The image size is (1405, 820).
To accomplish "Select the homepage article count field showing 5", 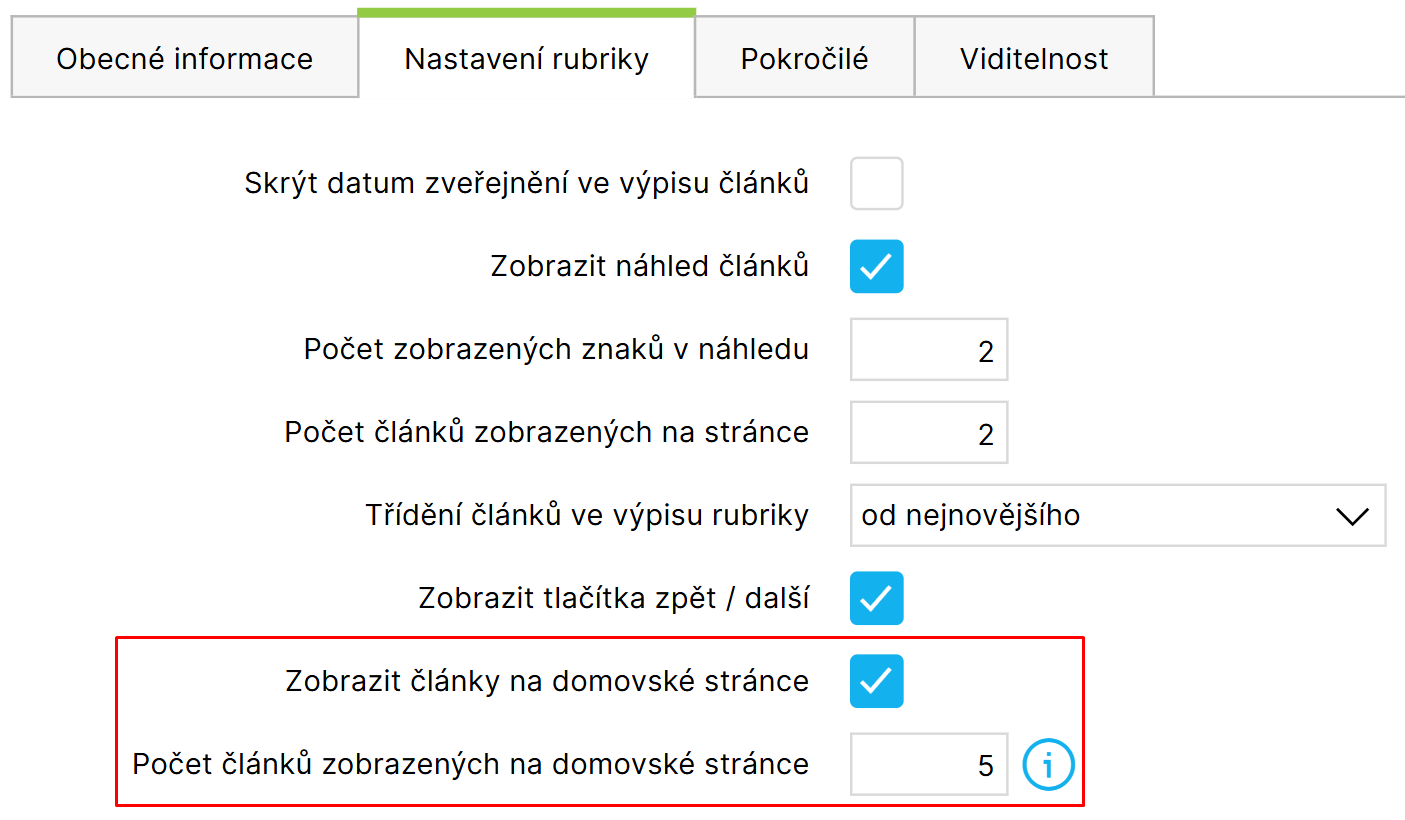I will click(928, 765).
